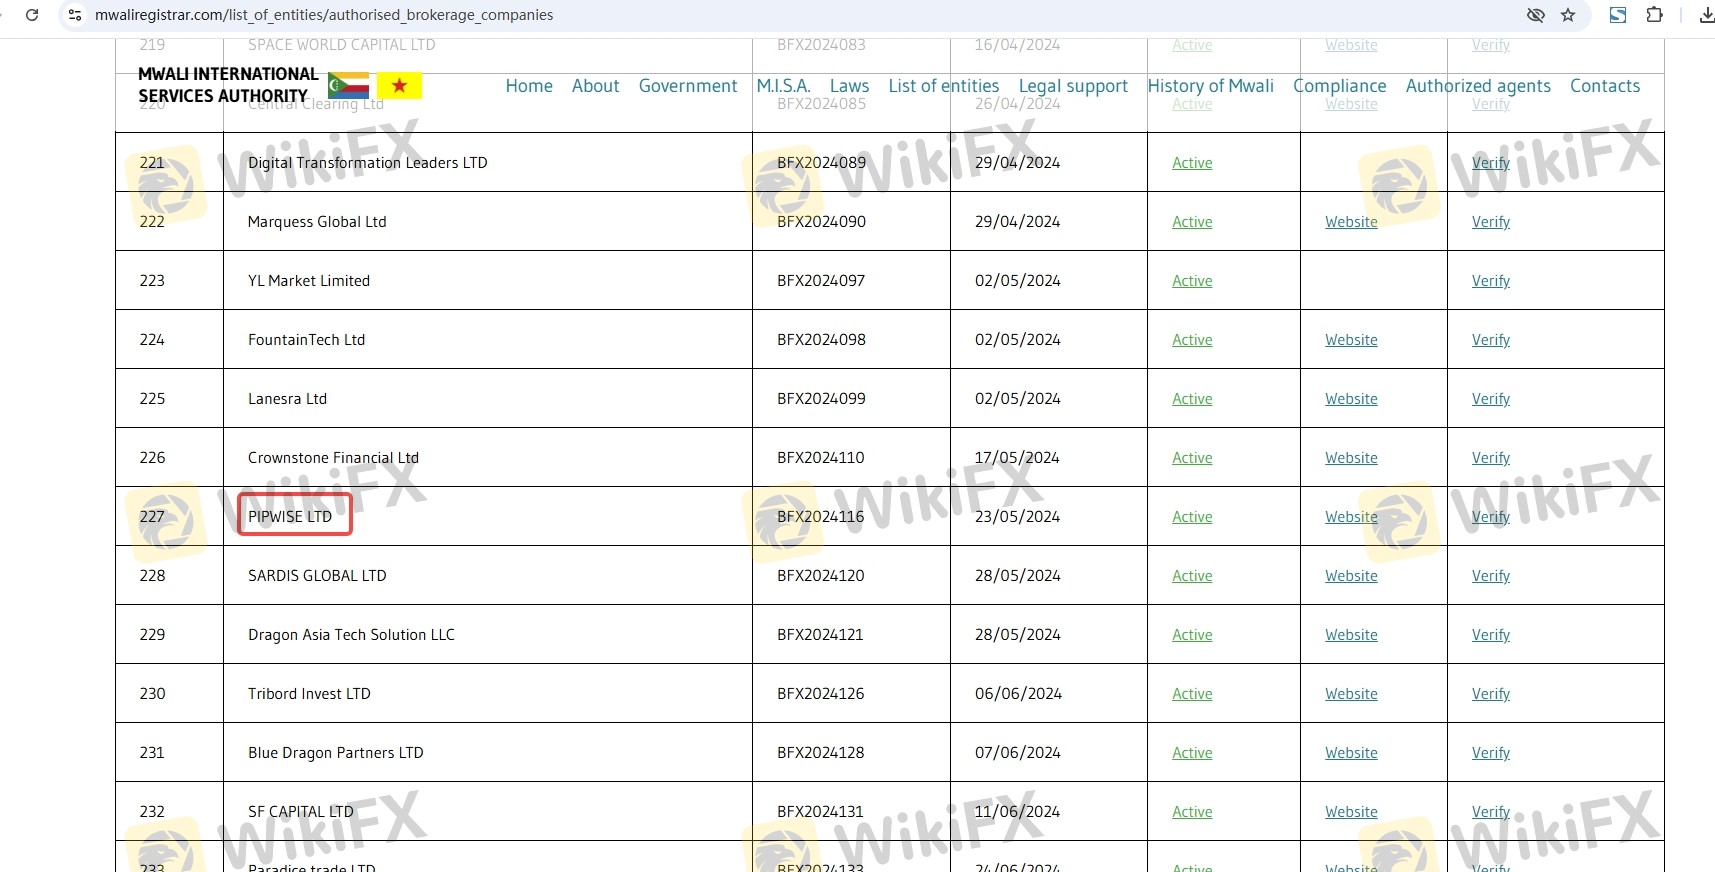Click the Comoros flag icon in header

point(348,86)
